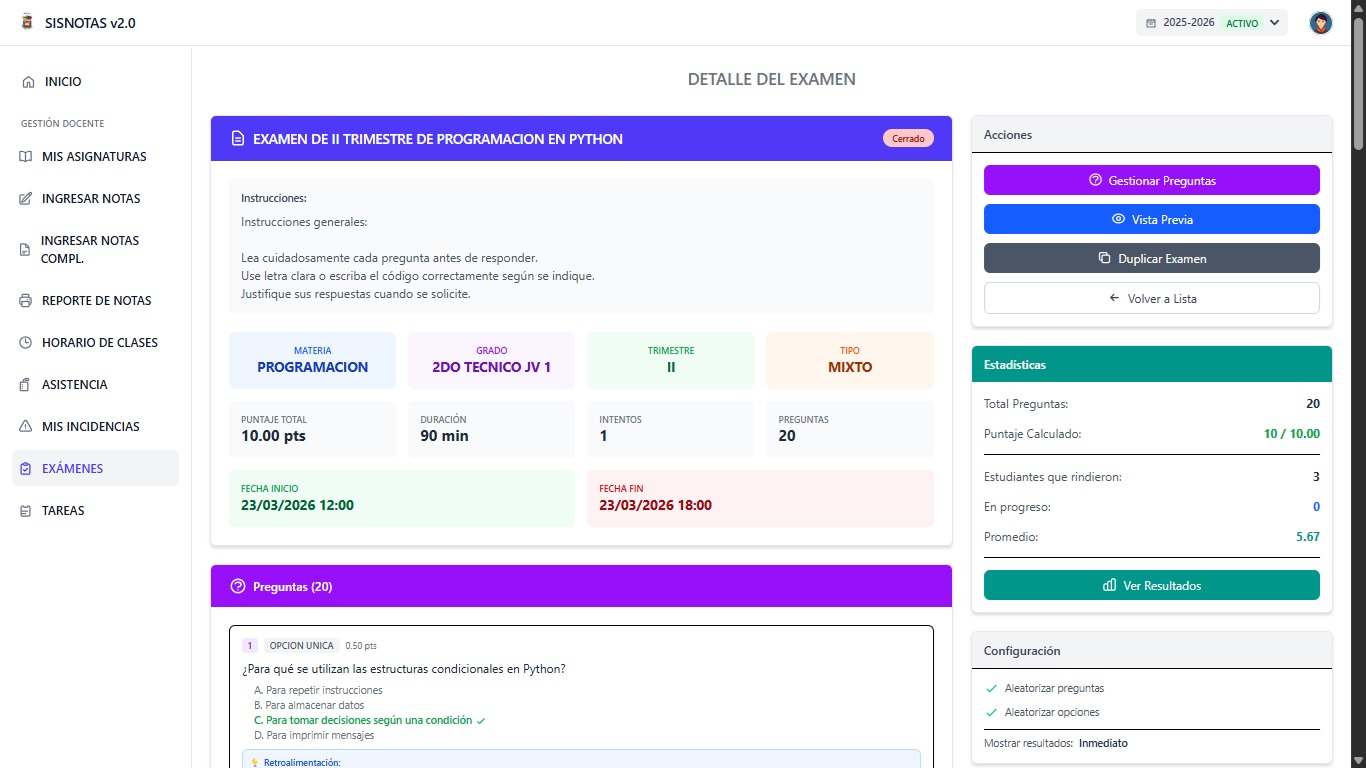The image size is (1366, 768).
Task: Click the check mark after answer option C
Action: [481, 720]
